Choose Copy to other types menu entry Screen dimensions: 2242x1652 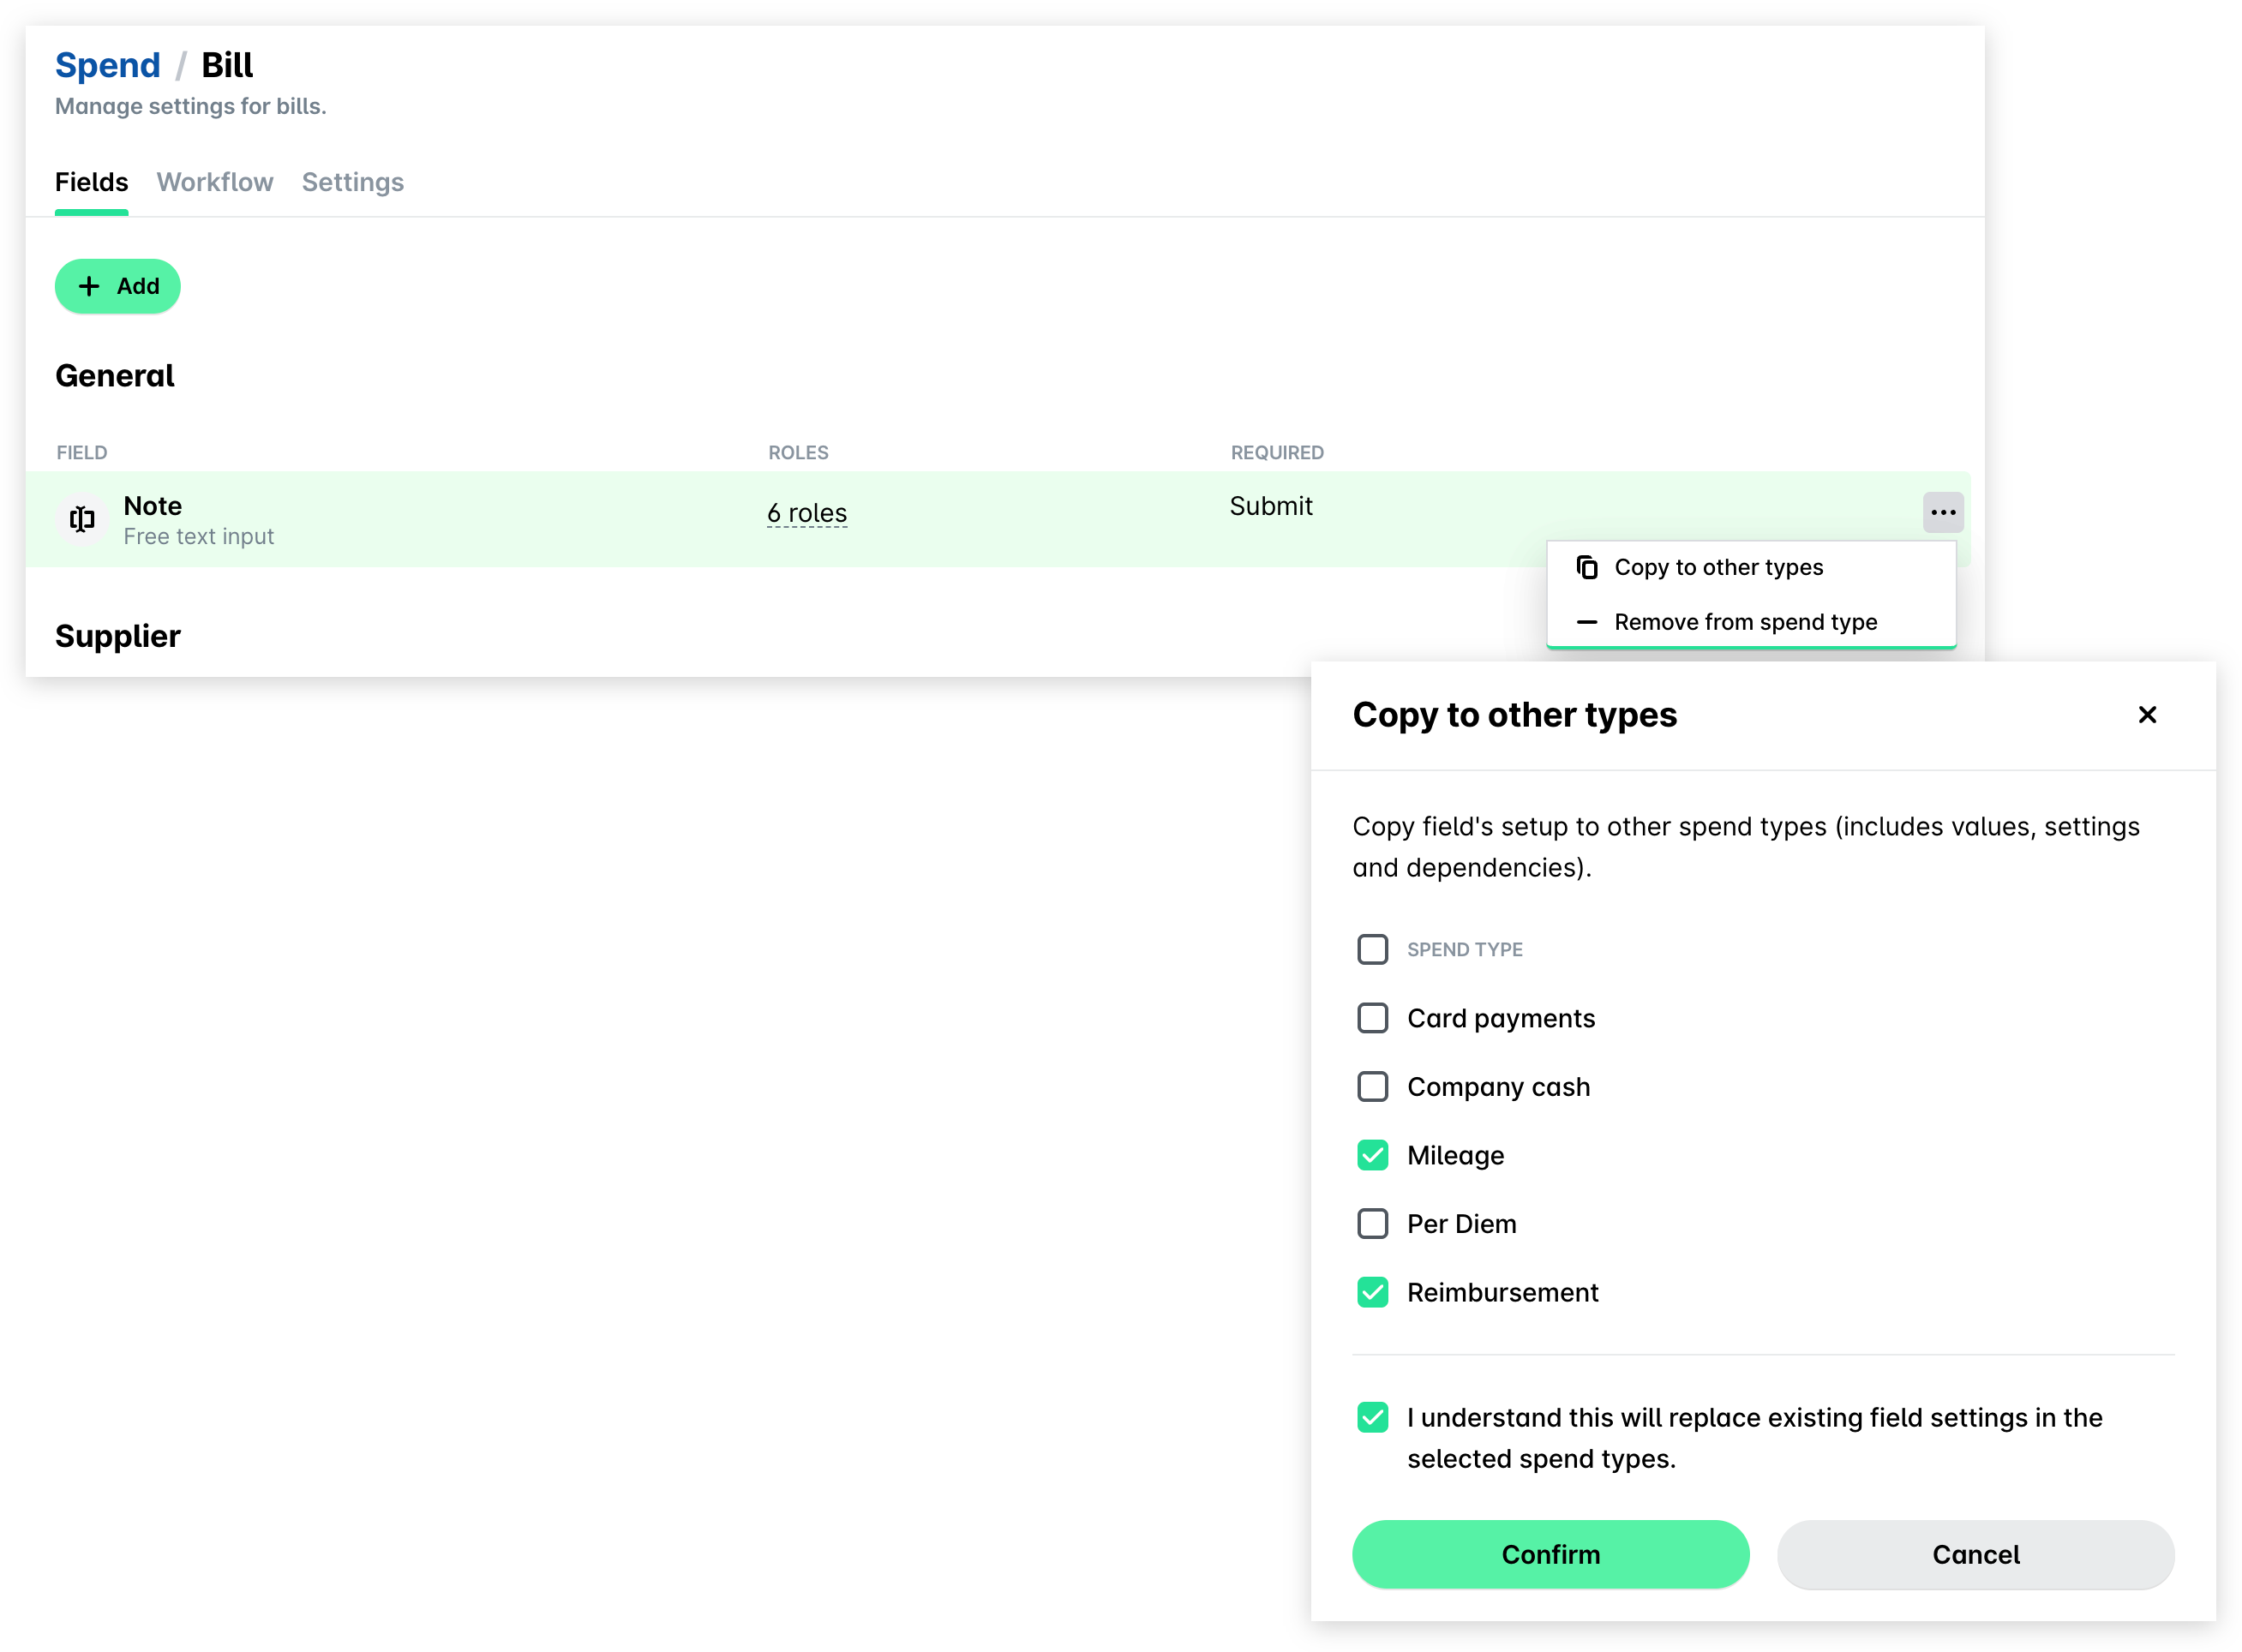[1750, 568]
